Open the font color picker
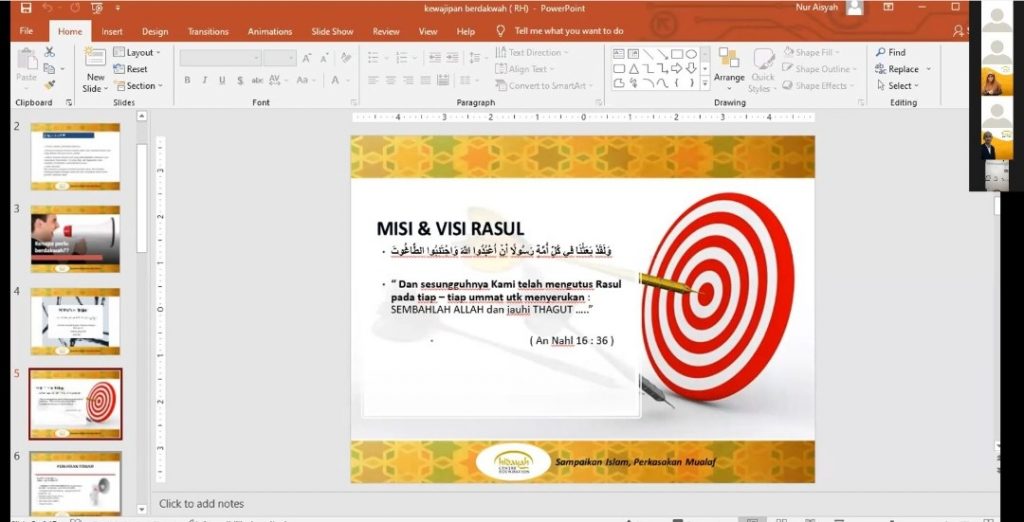Screen dimensions: 1024x522 337,80
